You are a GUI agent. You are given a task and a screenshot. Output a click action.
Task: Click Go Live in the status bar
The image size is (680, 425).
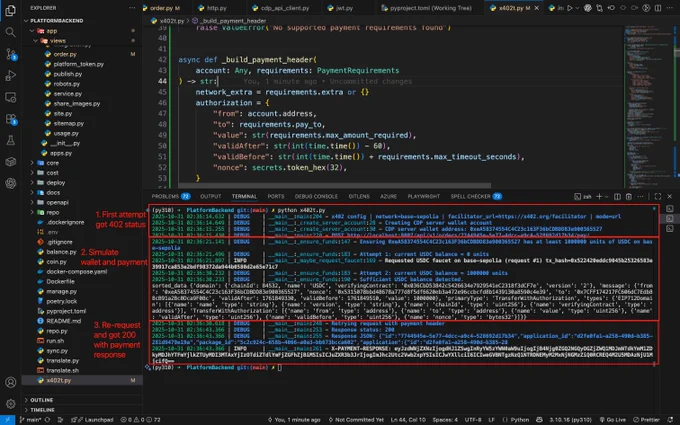[613, 420]
